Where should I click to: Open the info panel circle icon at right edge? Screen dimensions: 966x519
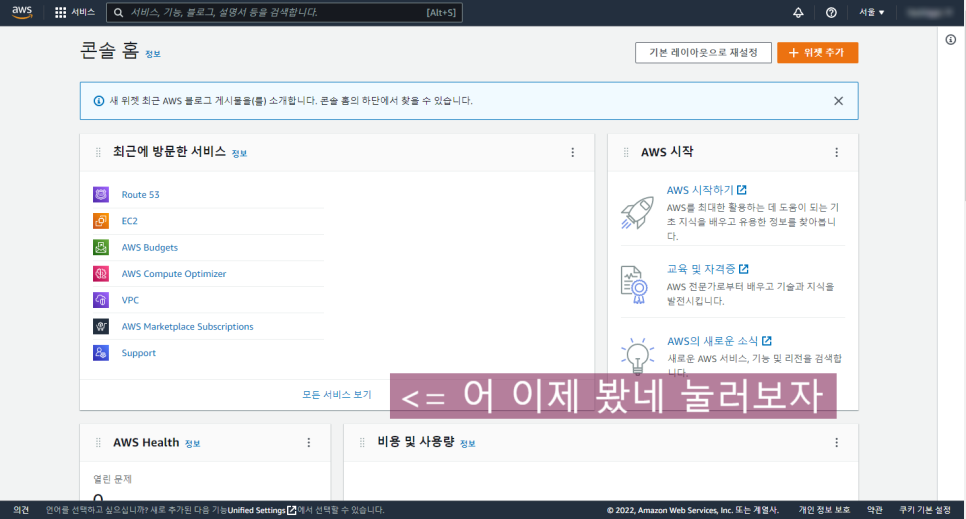pos(951,40)
